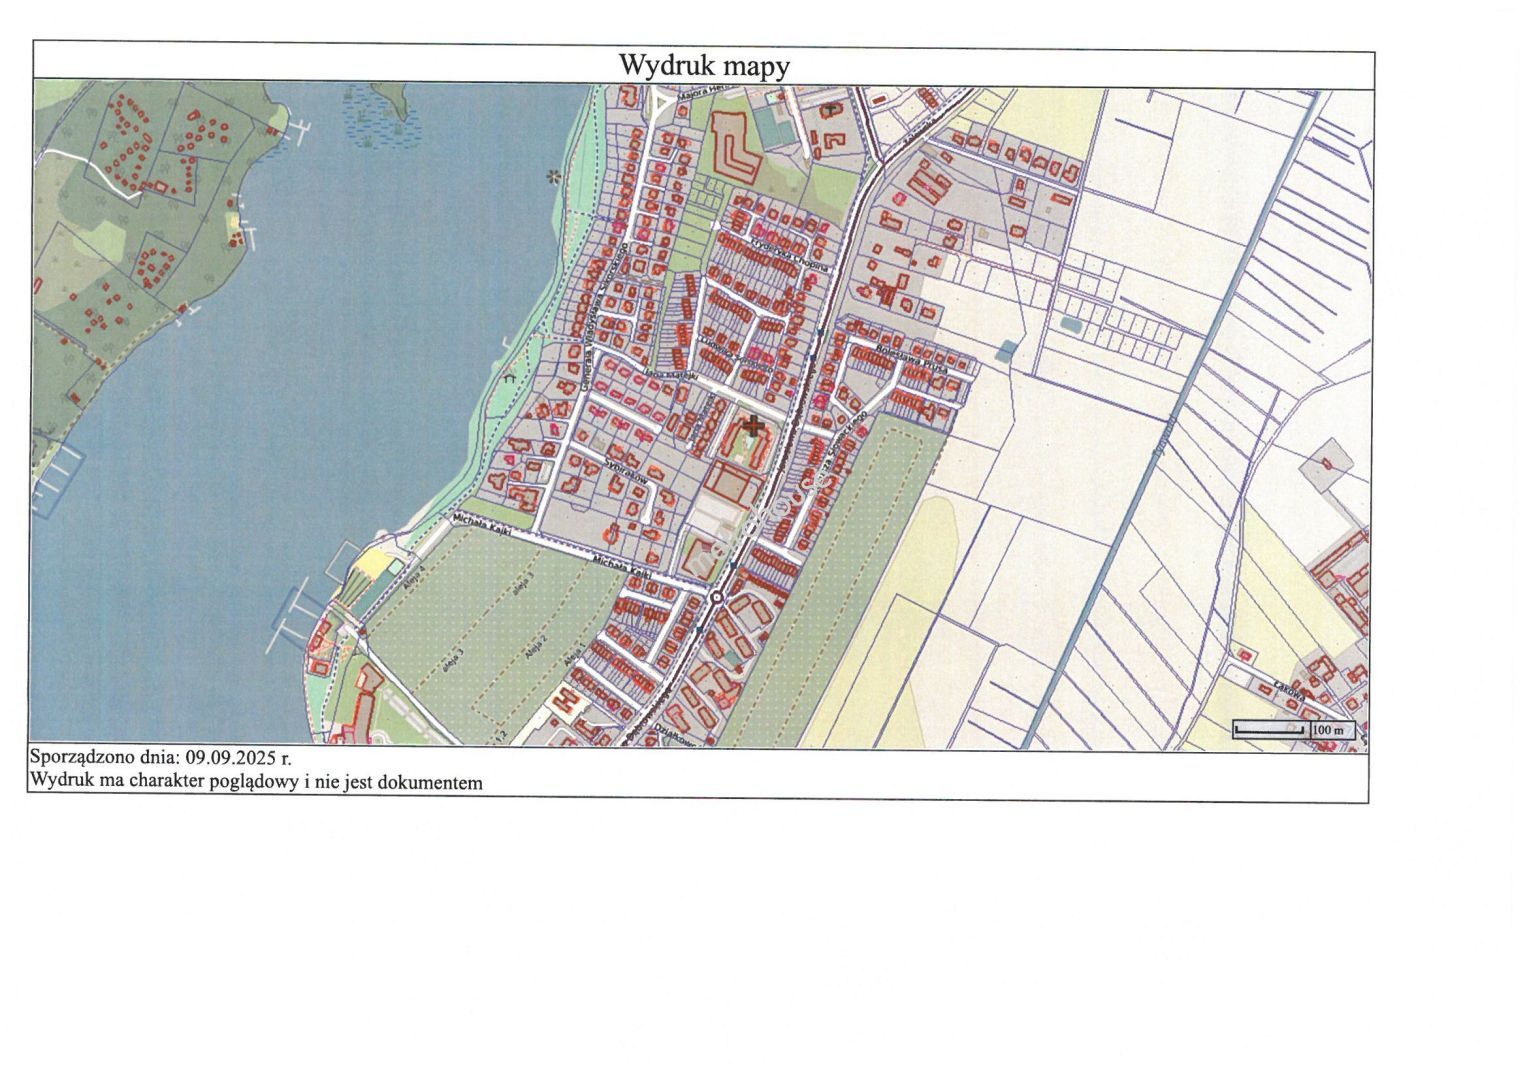Click the 'Fryderyka Chopina' street label
The height and width of the screenshot is (1080, 1527).
790,254
